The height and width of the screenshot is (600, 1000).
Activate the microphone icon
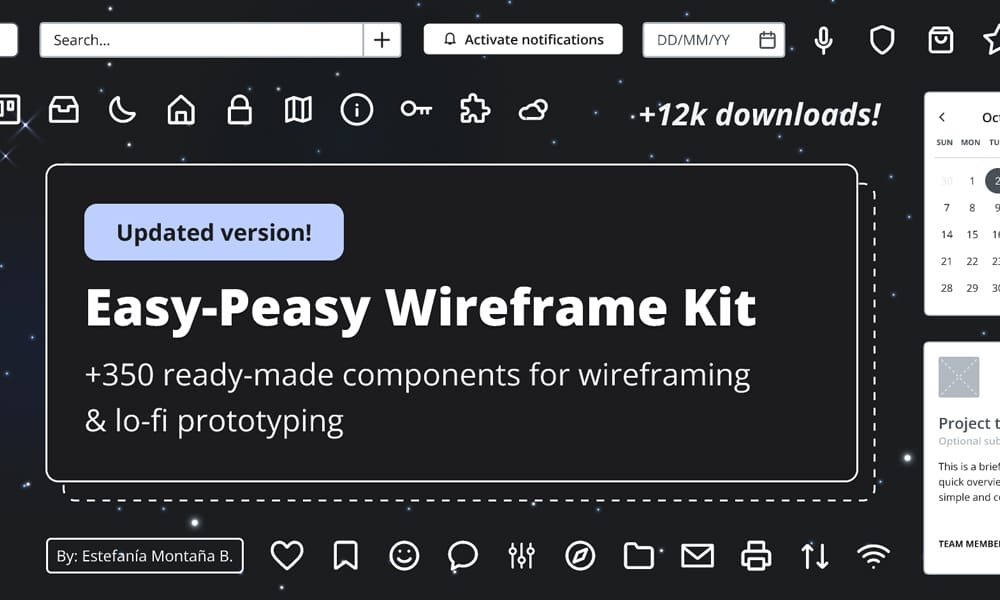click(x=822, y=40)
